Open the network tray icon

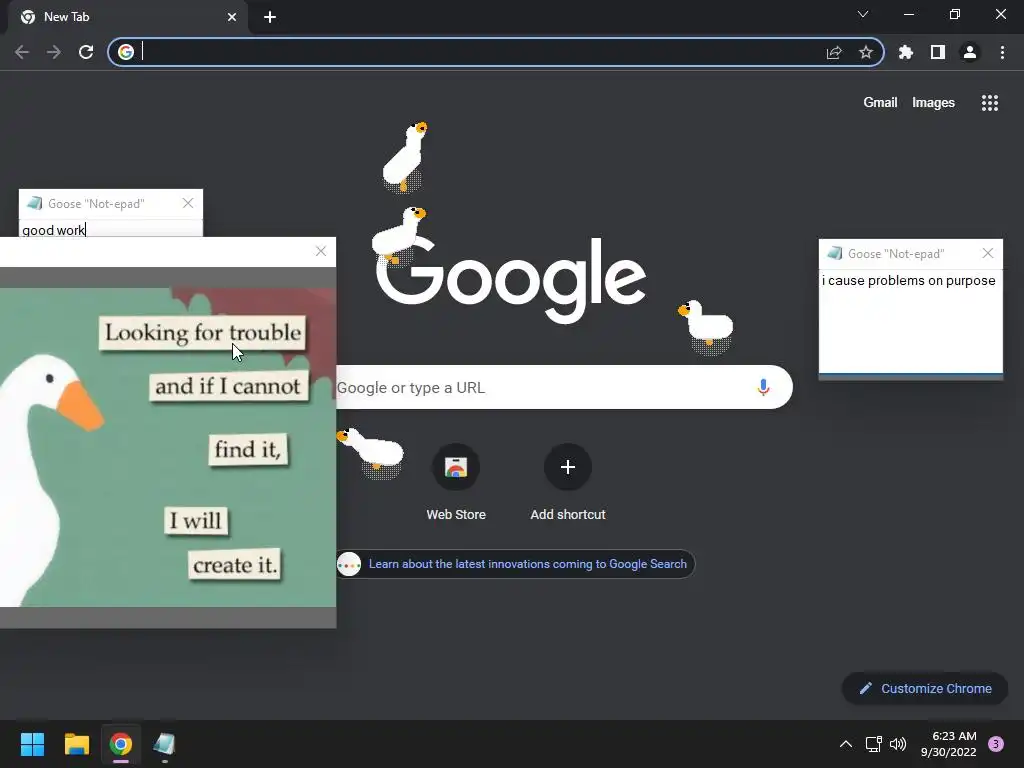coord(873,744)
